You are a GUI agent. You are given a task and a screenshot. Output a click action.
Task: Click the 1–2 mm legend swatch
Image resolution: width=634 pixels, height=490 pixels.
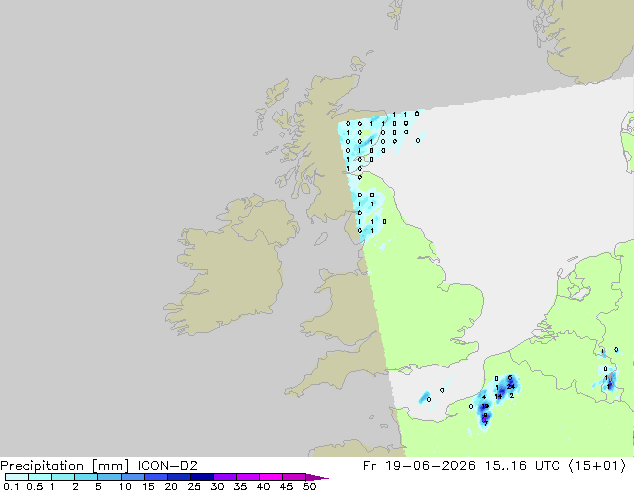pyautogui.click(x=63, y=477)
